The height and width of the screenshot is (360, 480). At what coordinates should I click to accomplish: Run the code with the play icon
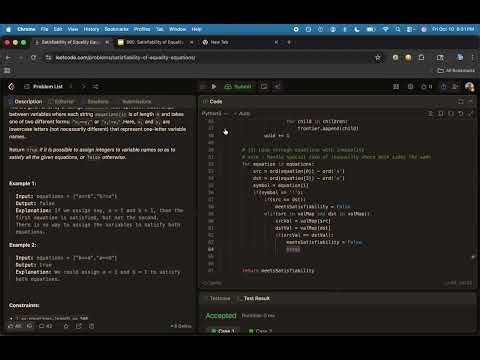point(214,87)
